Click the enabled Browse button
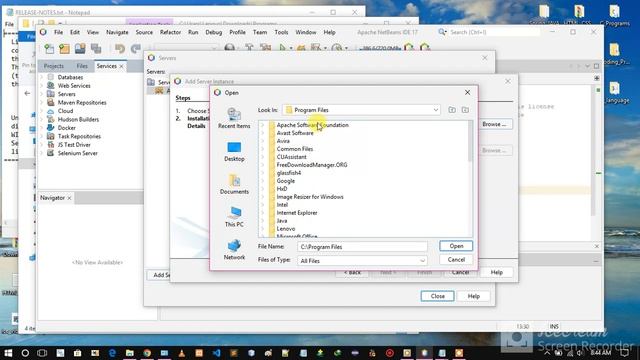The width and height of the screenshot is (640, 360). coord(494,124)
